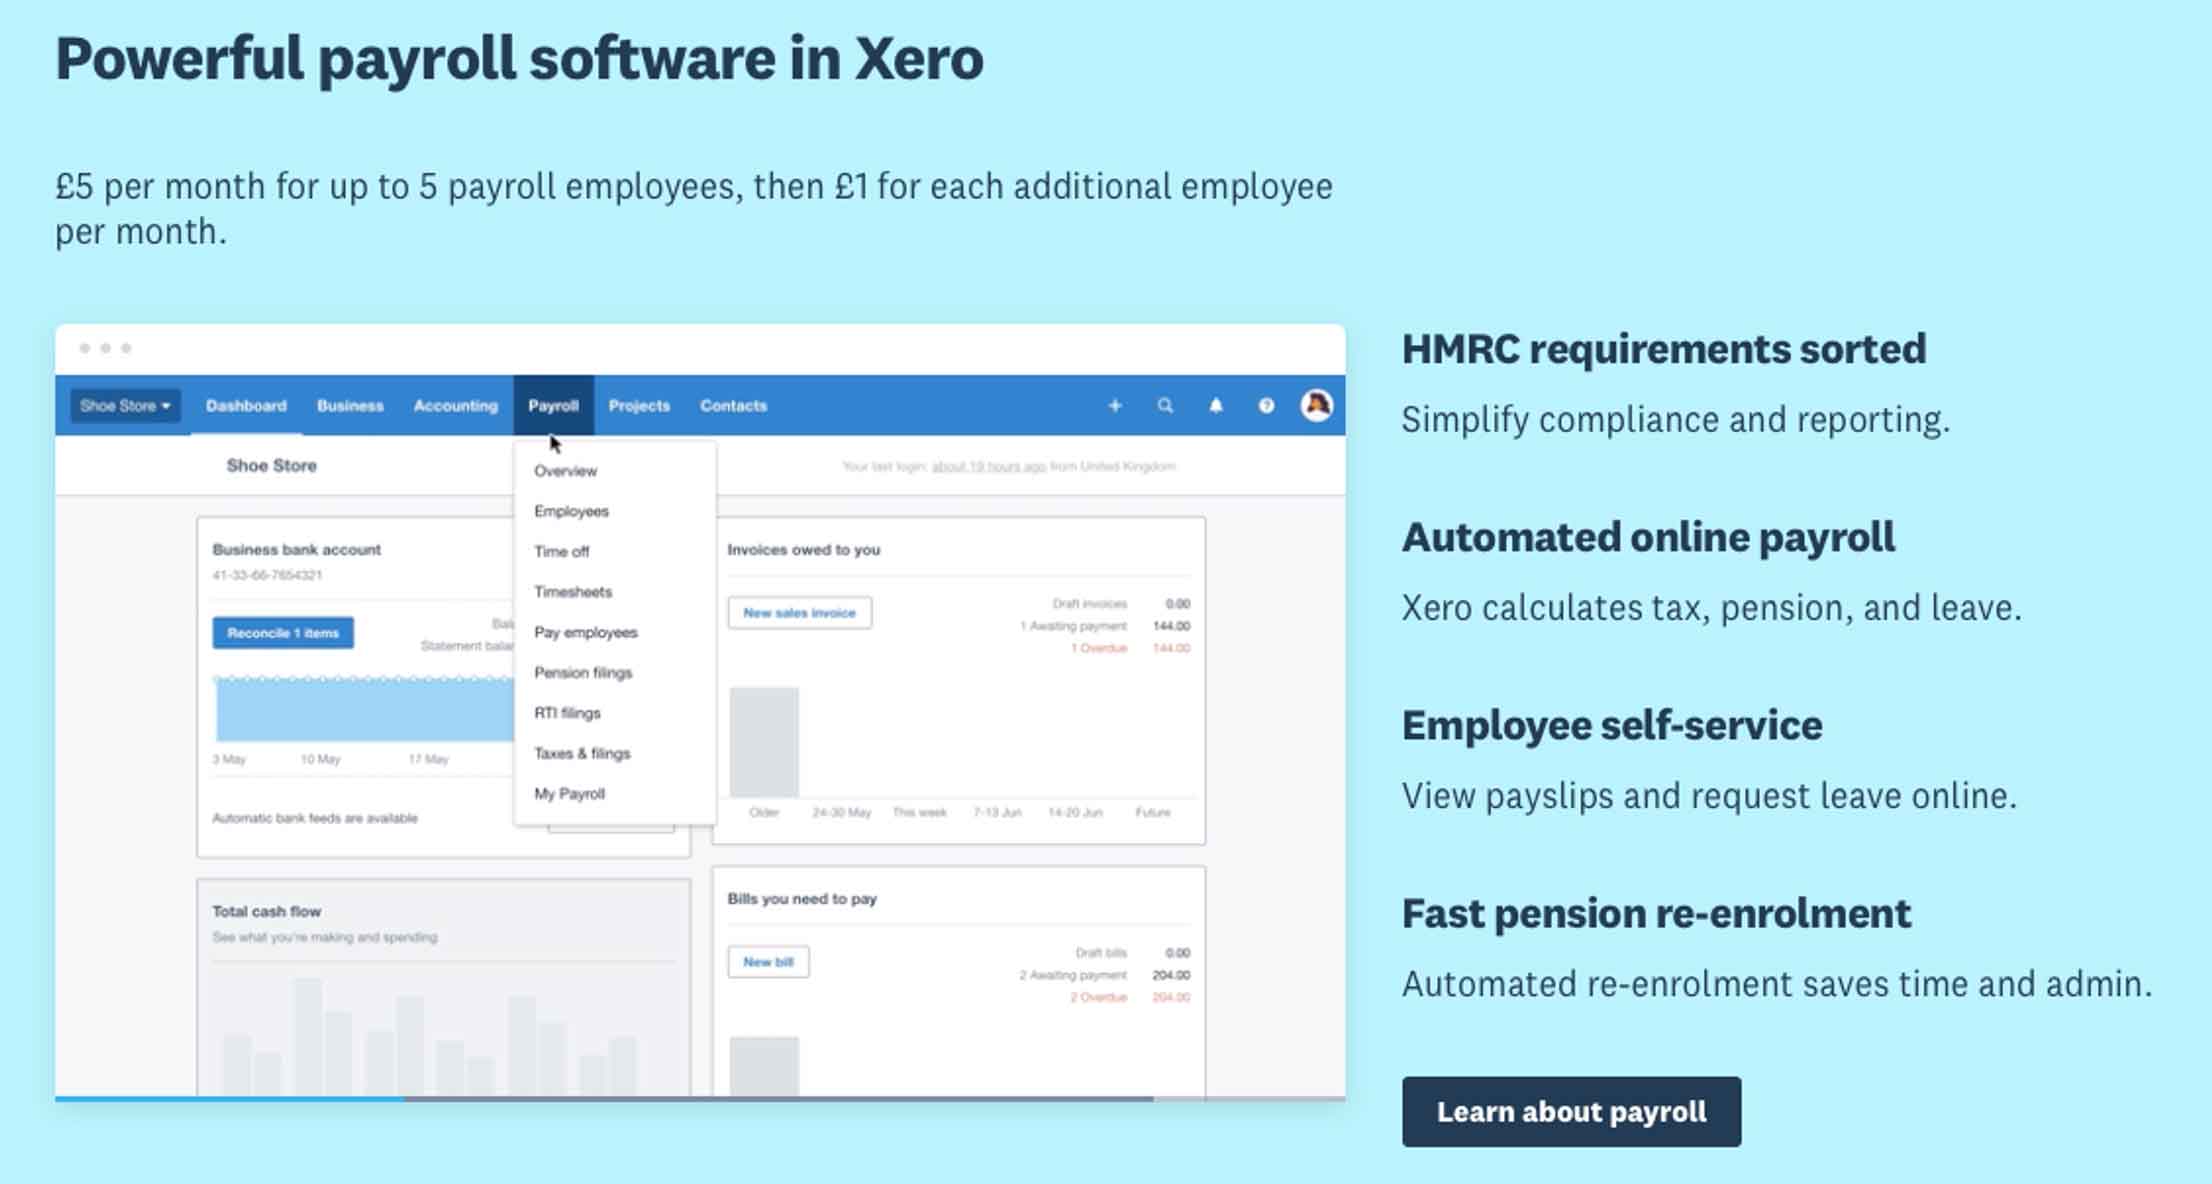Click the video progress bar under the screenshot
The width and height of the screenshot is (2212, 1184).
pos(700,1098)
